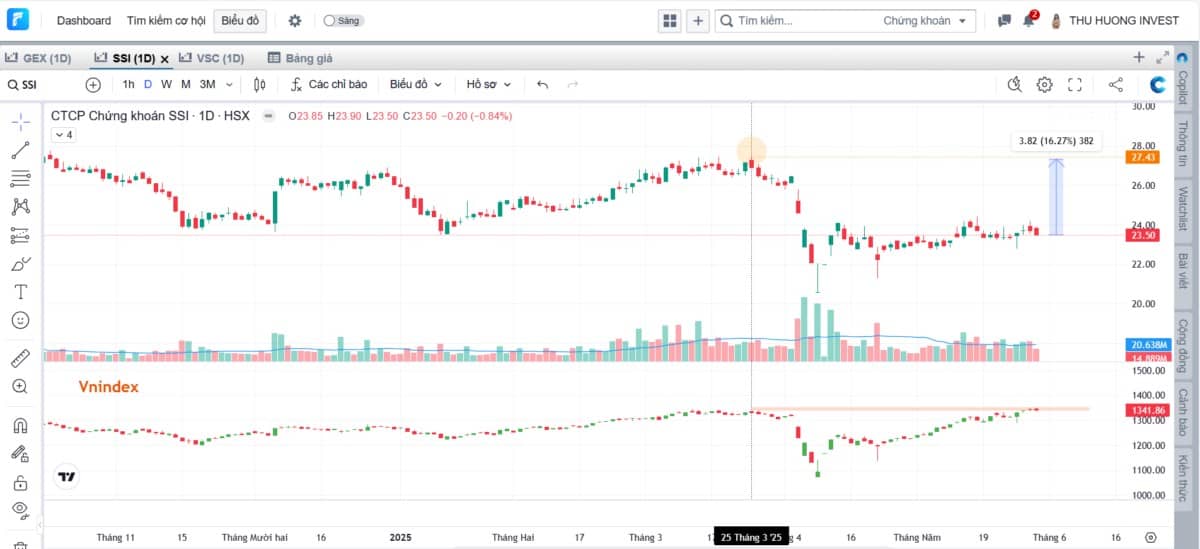Set timeframe to D daily
The image size is (1200, 549).
148,85
